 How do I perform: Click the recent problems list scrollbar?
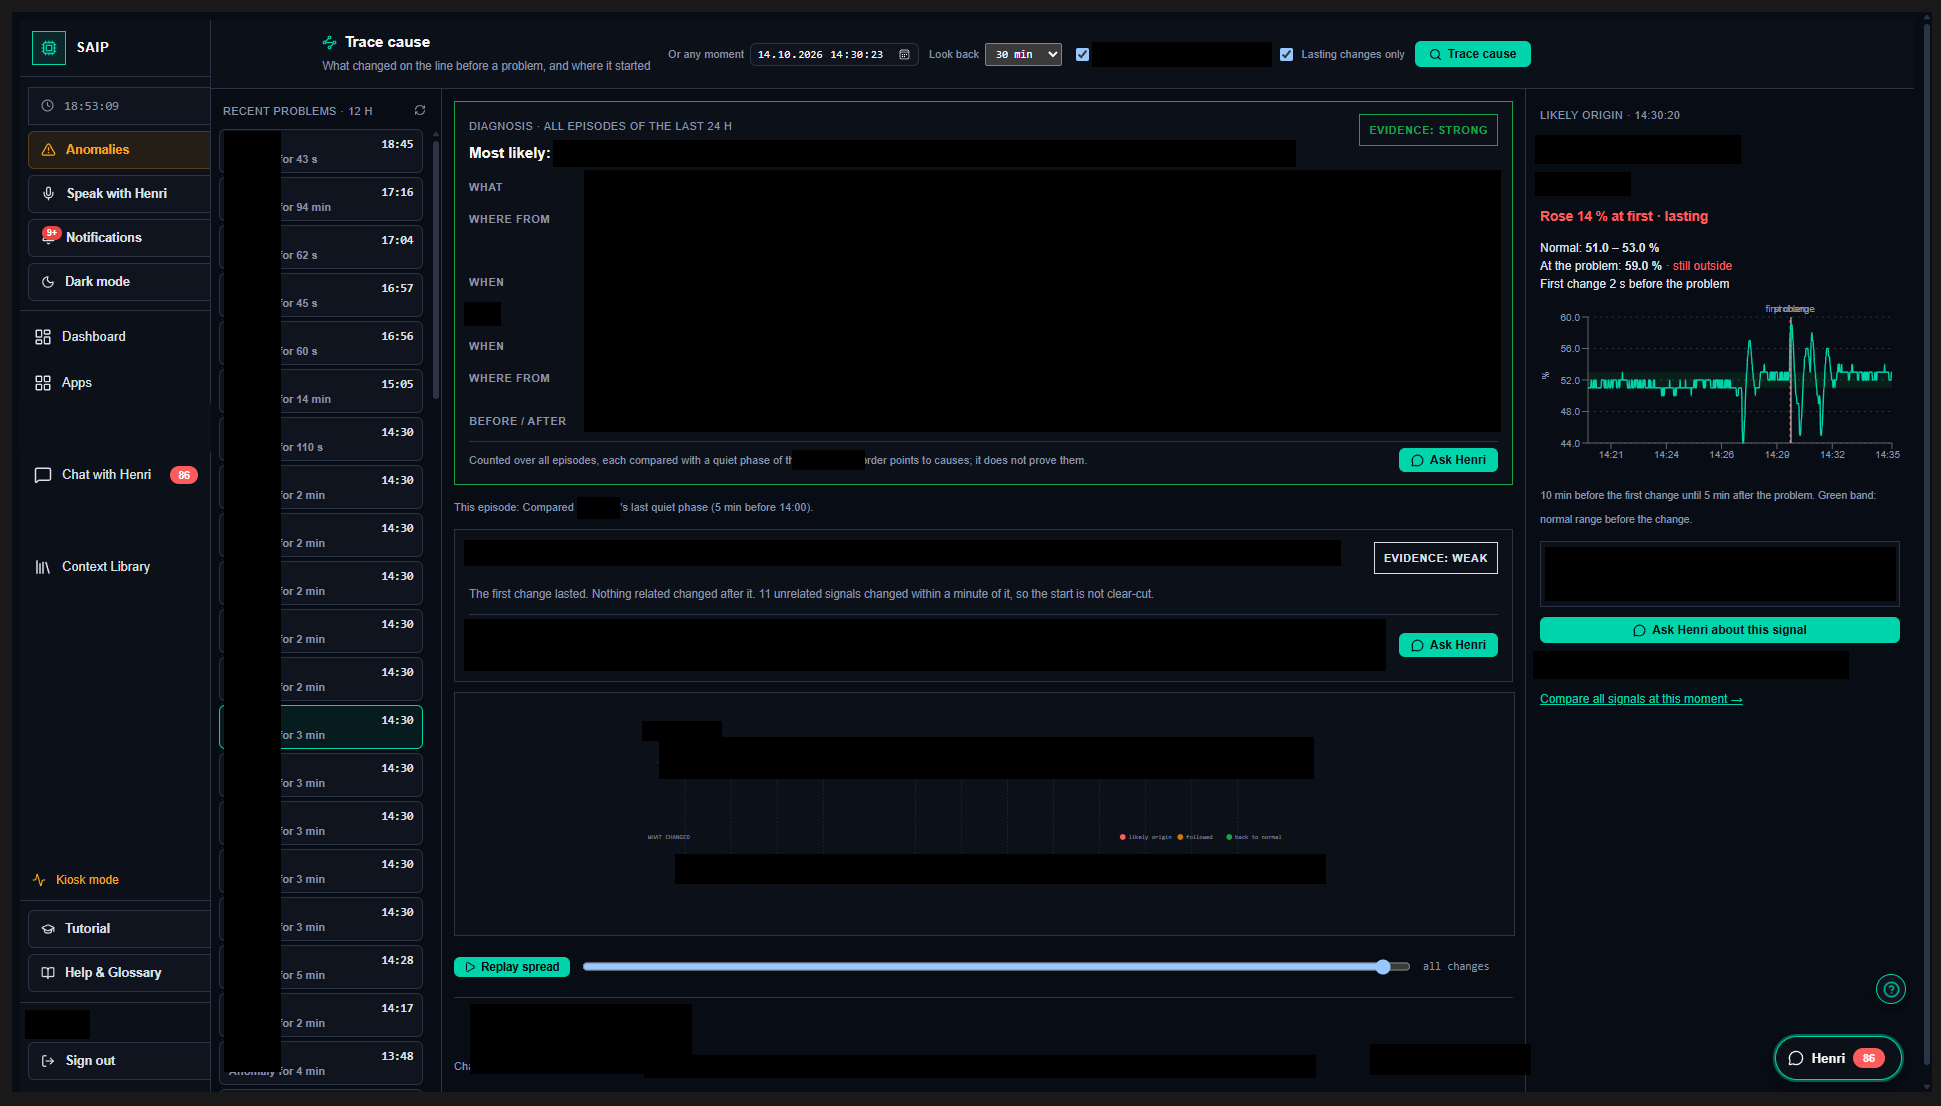[436, 270]
